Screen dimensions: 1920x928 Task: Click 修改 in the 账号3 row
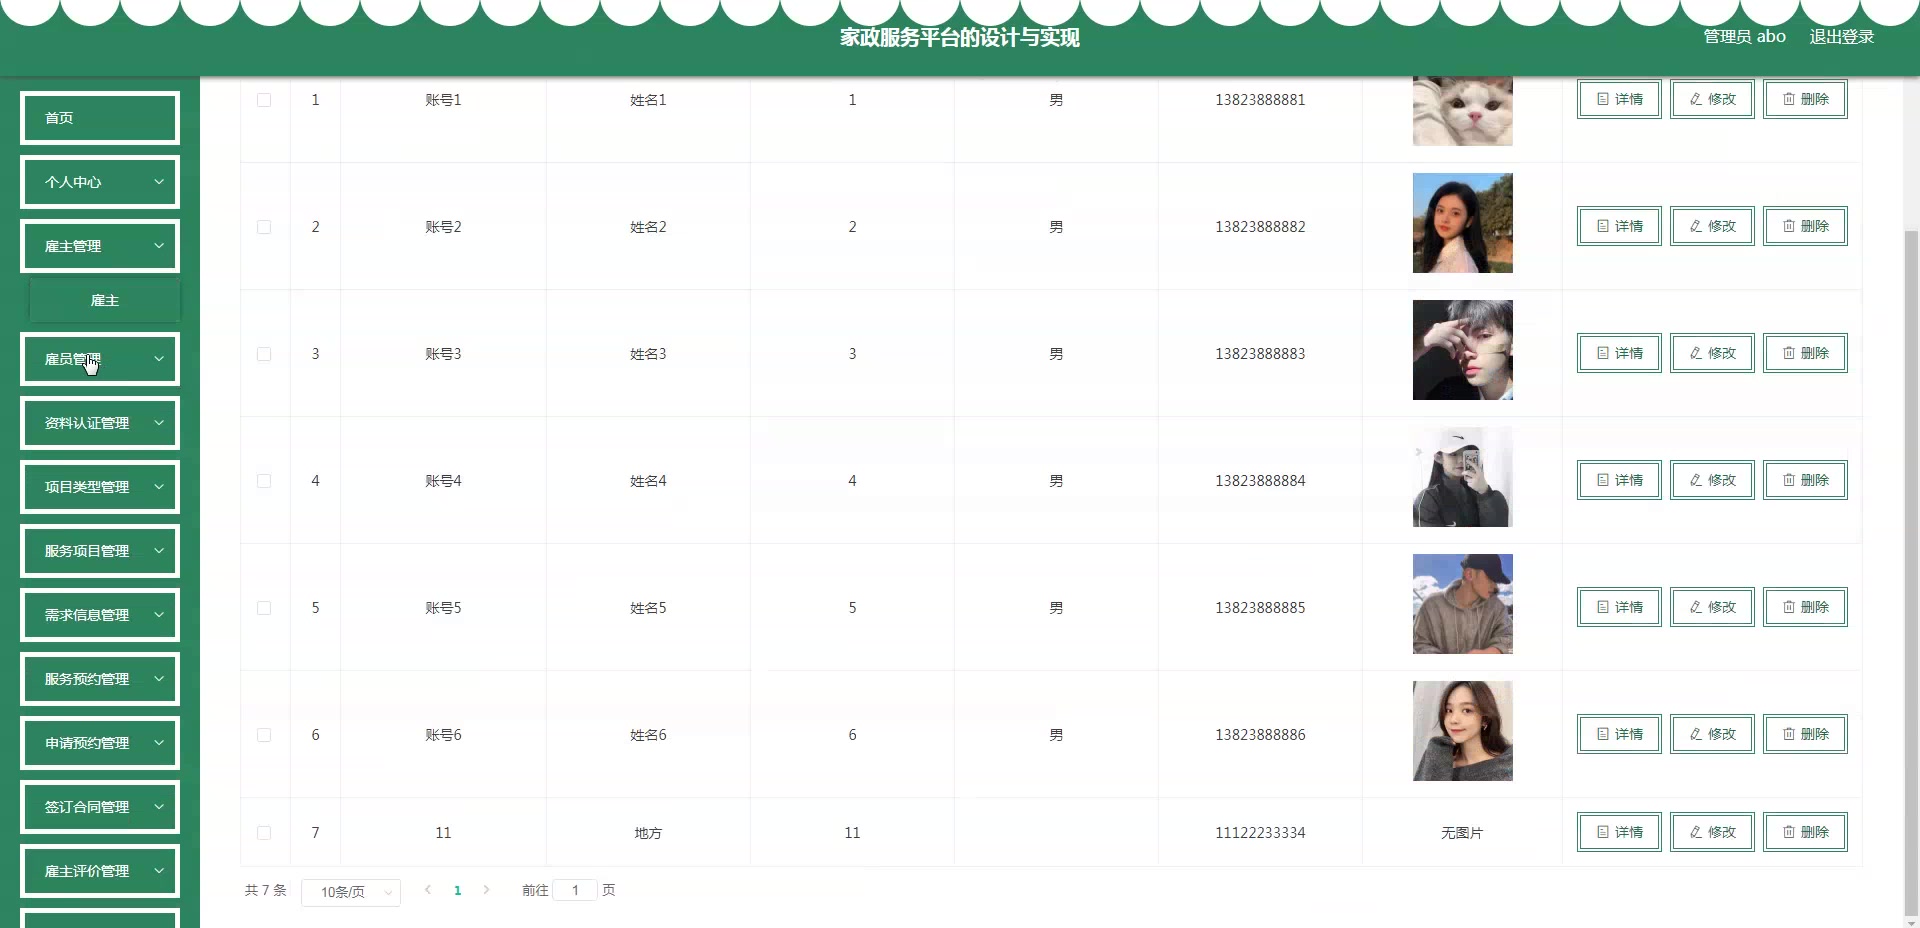(x=1712, y=353)
